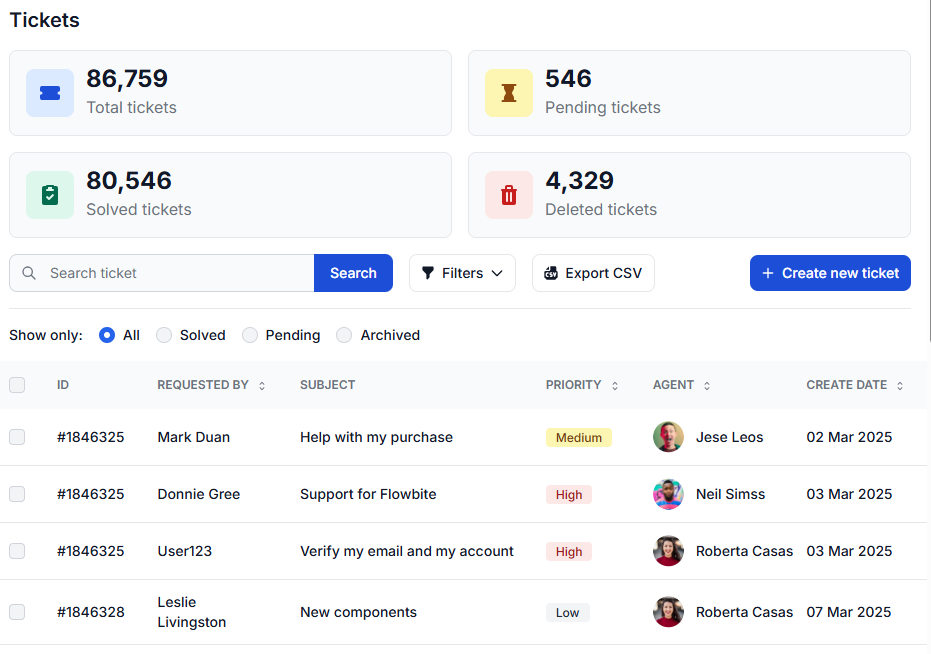Check the box for Mark Duan's ticket
The width and height of the screenshot is (931, 654).
17,437
